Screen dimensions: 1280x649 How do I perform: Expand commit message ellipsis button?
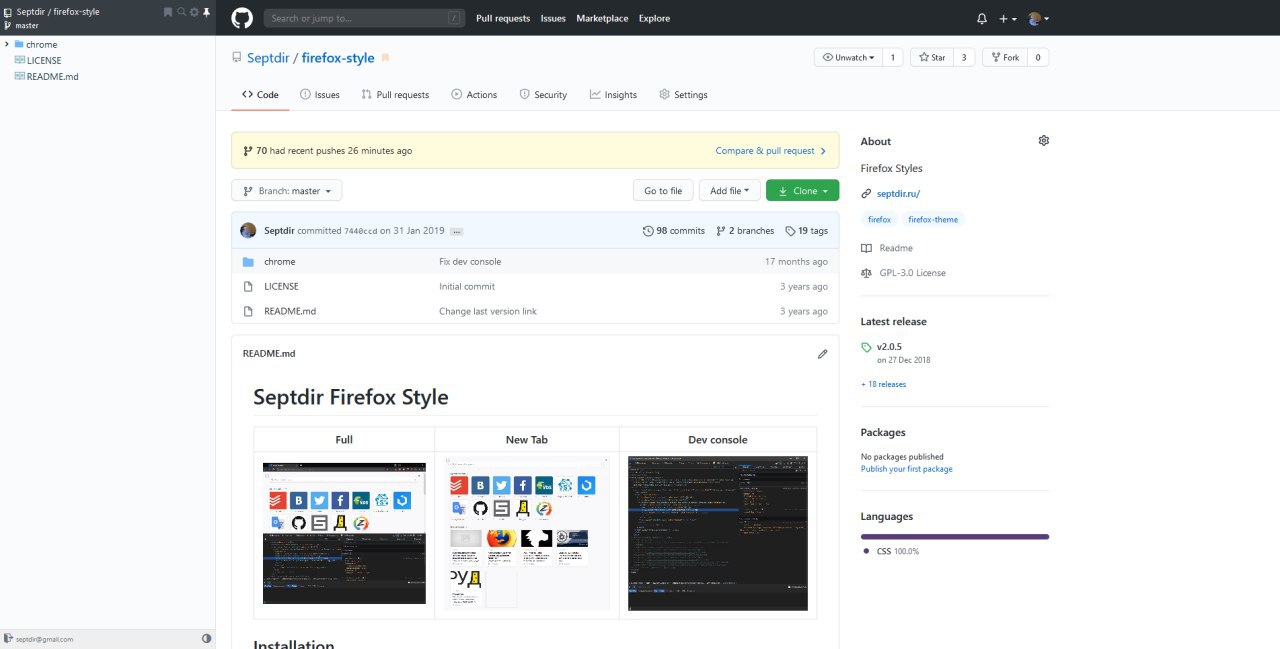456,231
